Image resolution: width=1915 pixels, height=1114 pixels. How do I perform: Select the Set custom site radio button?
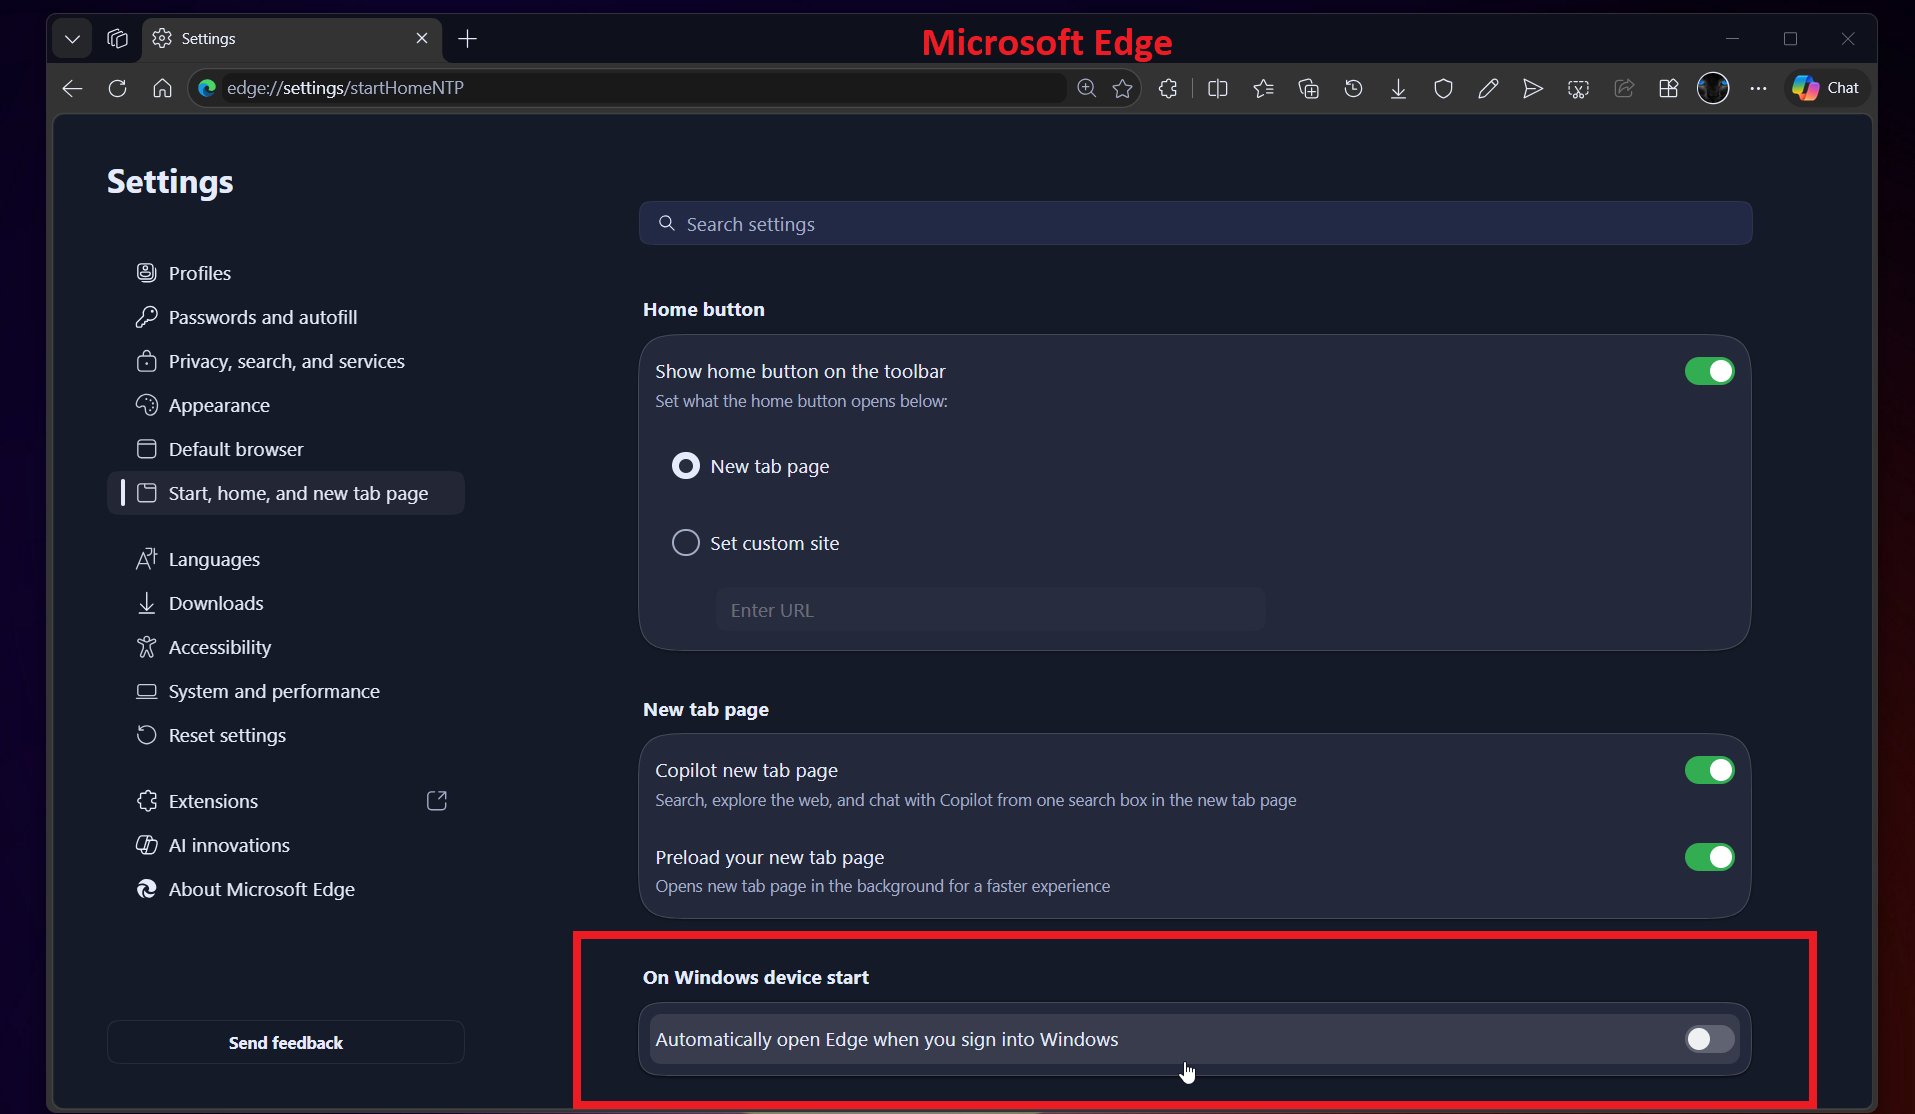pyautogui.click(x=686, y=543)
